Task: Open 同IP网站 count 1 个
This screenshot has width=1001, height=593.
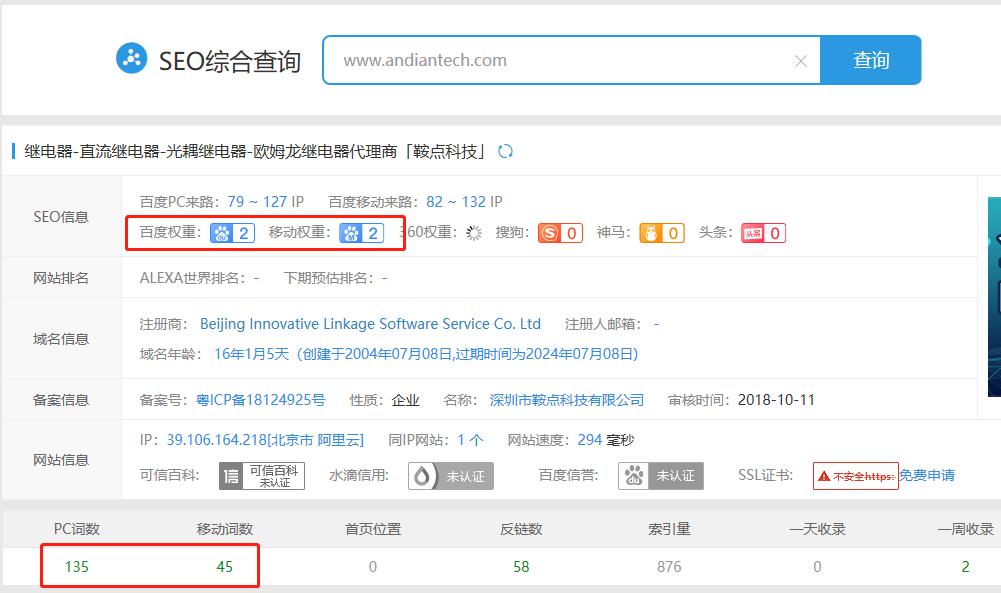Action: click(x=470, y=440)
